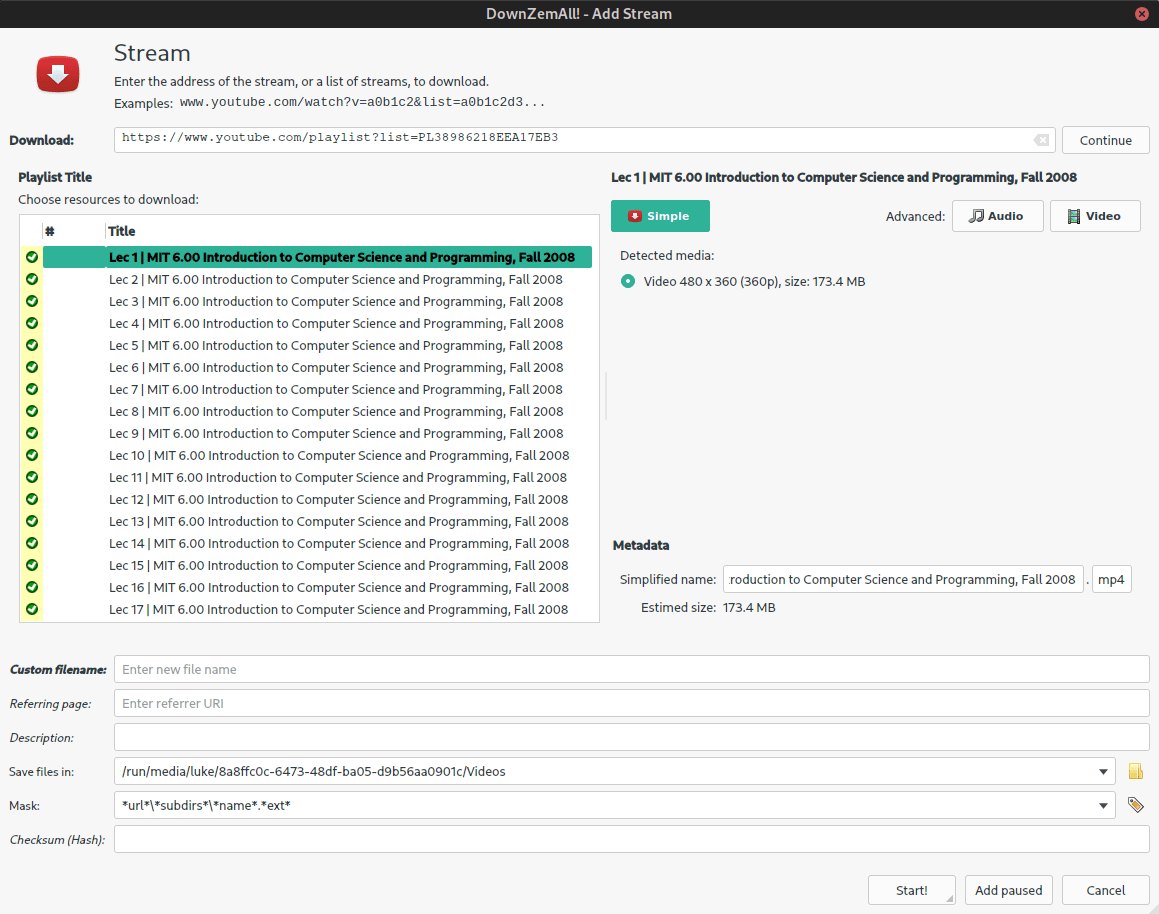Select the Lec 12 playlist row title
Screen dimensions: 1159x914
339,499
